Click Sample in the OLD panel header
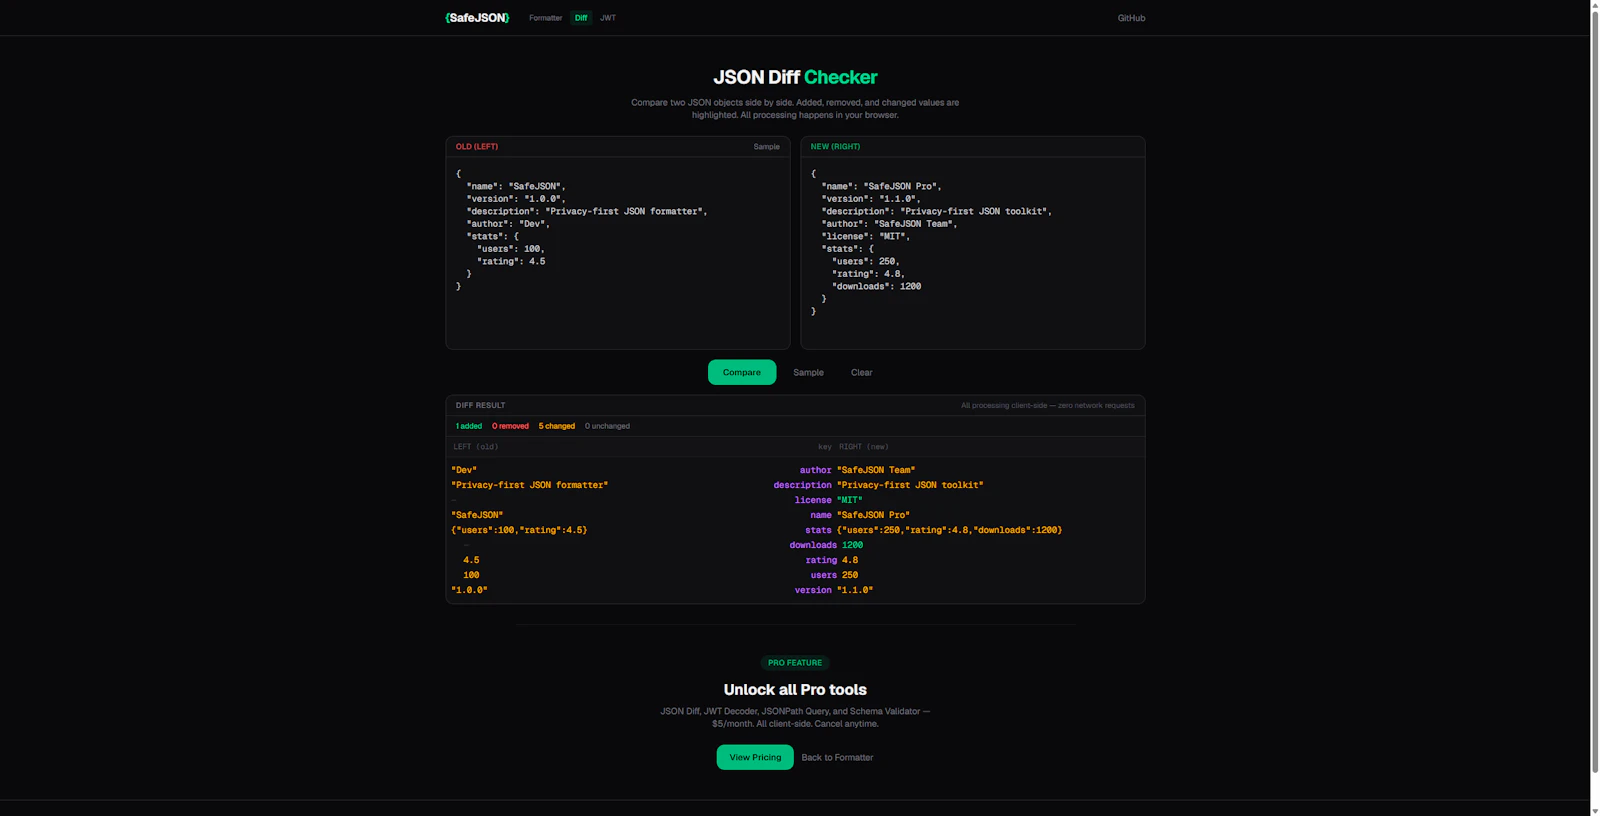1600x816 pixels. click(766, 147)
